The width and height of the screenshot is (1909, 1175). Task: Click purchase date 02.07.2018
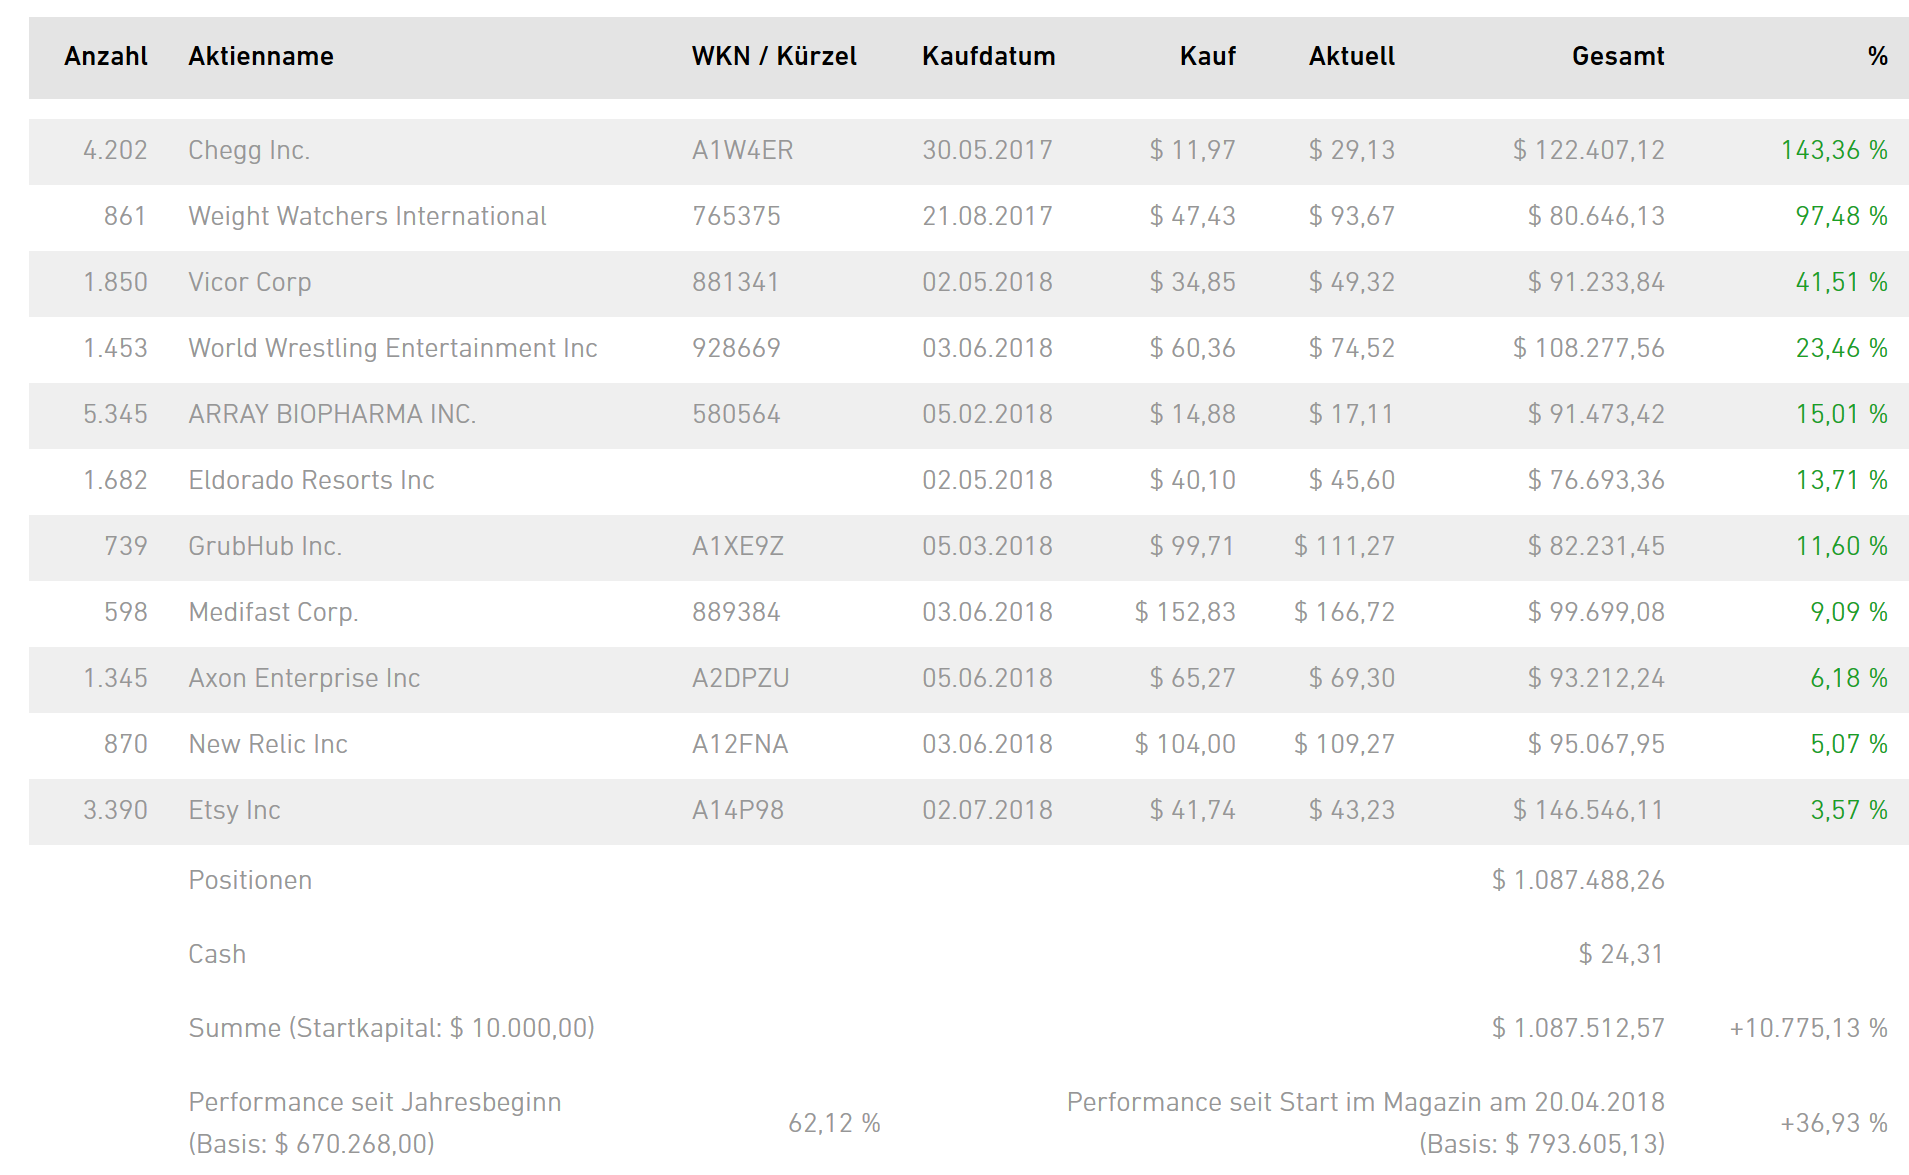pyautogui.click(x=987, y=810)
